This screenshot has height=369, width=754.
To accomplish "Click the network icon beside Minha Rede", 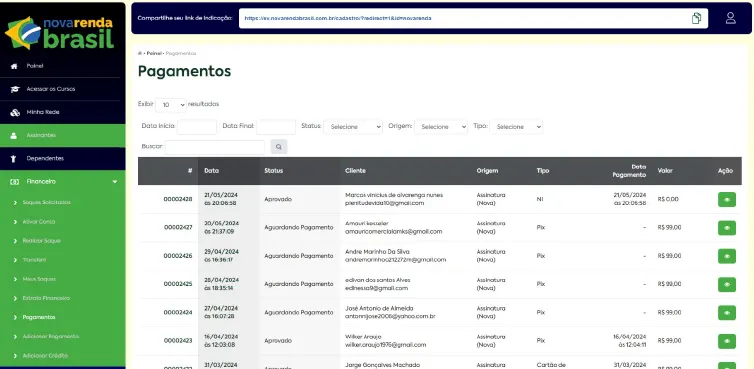I will pos(15,112).
